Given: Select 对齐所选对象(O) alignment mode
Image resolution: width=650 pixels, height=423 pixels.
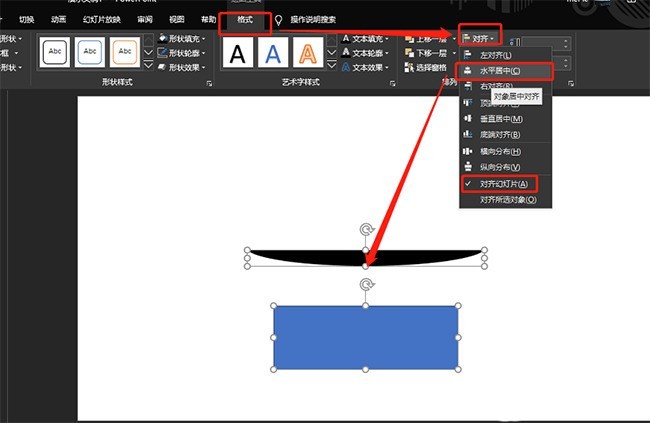Looking at the screenshot, I should [x=508, y=199].
